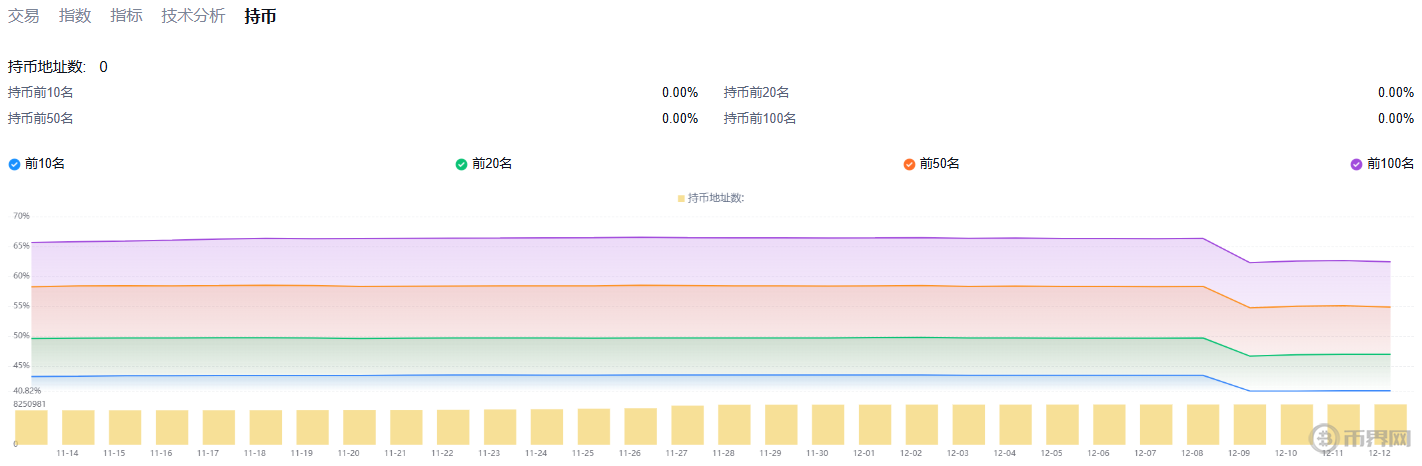Toggle the green 前20名 series checkbox
Screen dimensions: 1422x466
pos(461,164)
